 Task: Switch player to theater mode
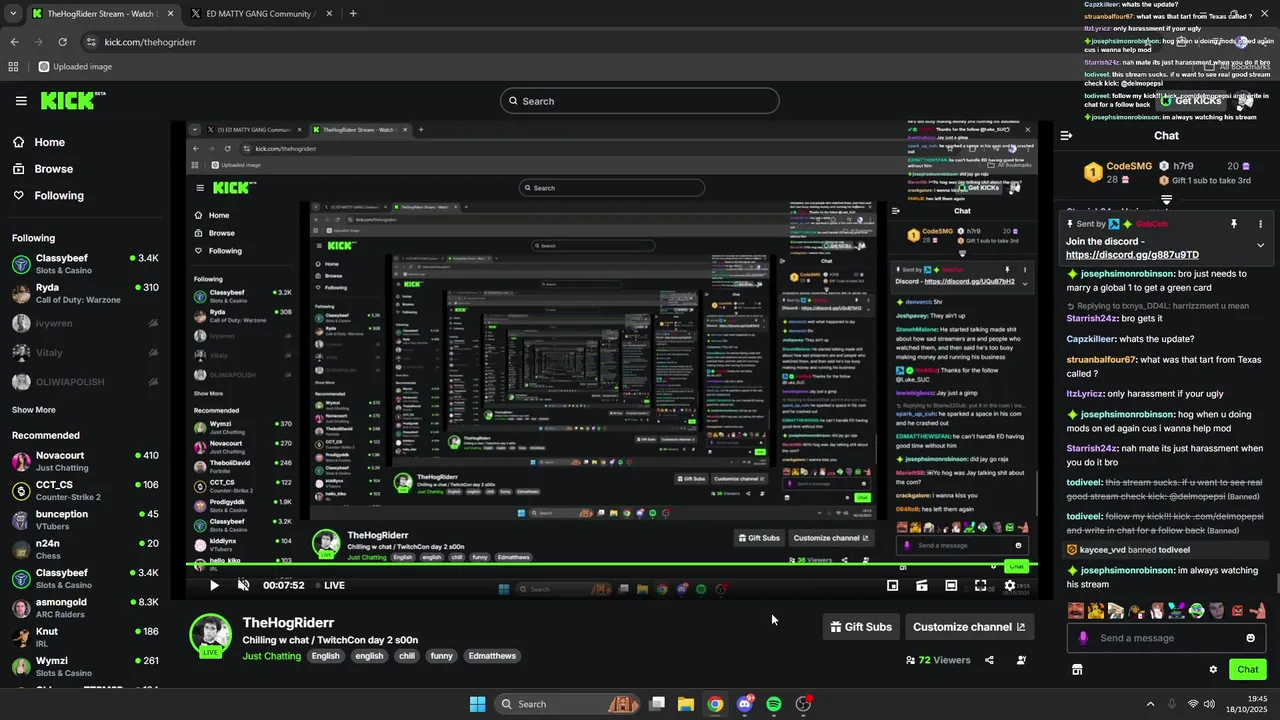pyautogui.click(x=951, y=585)
